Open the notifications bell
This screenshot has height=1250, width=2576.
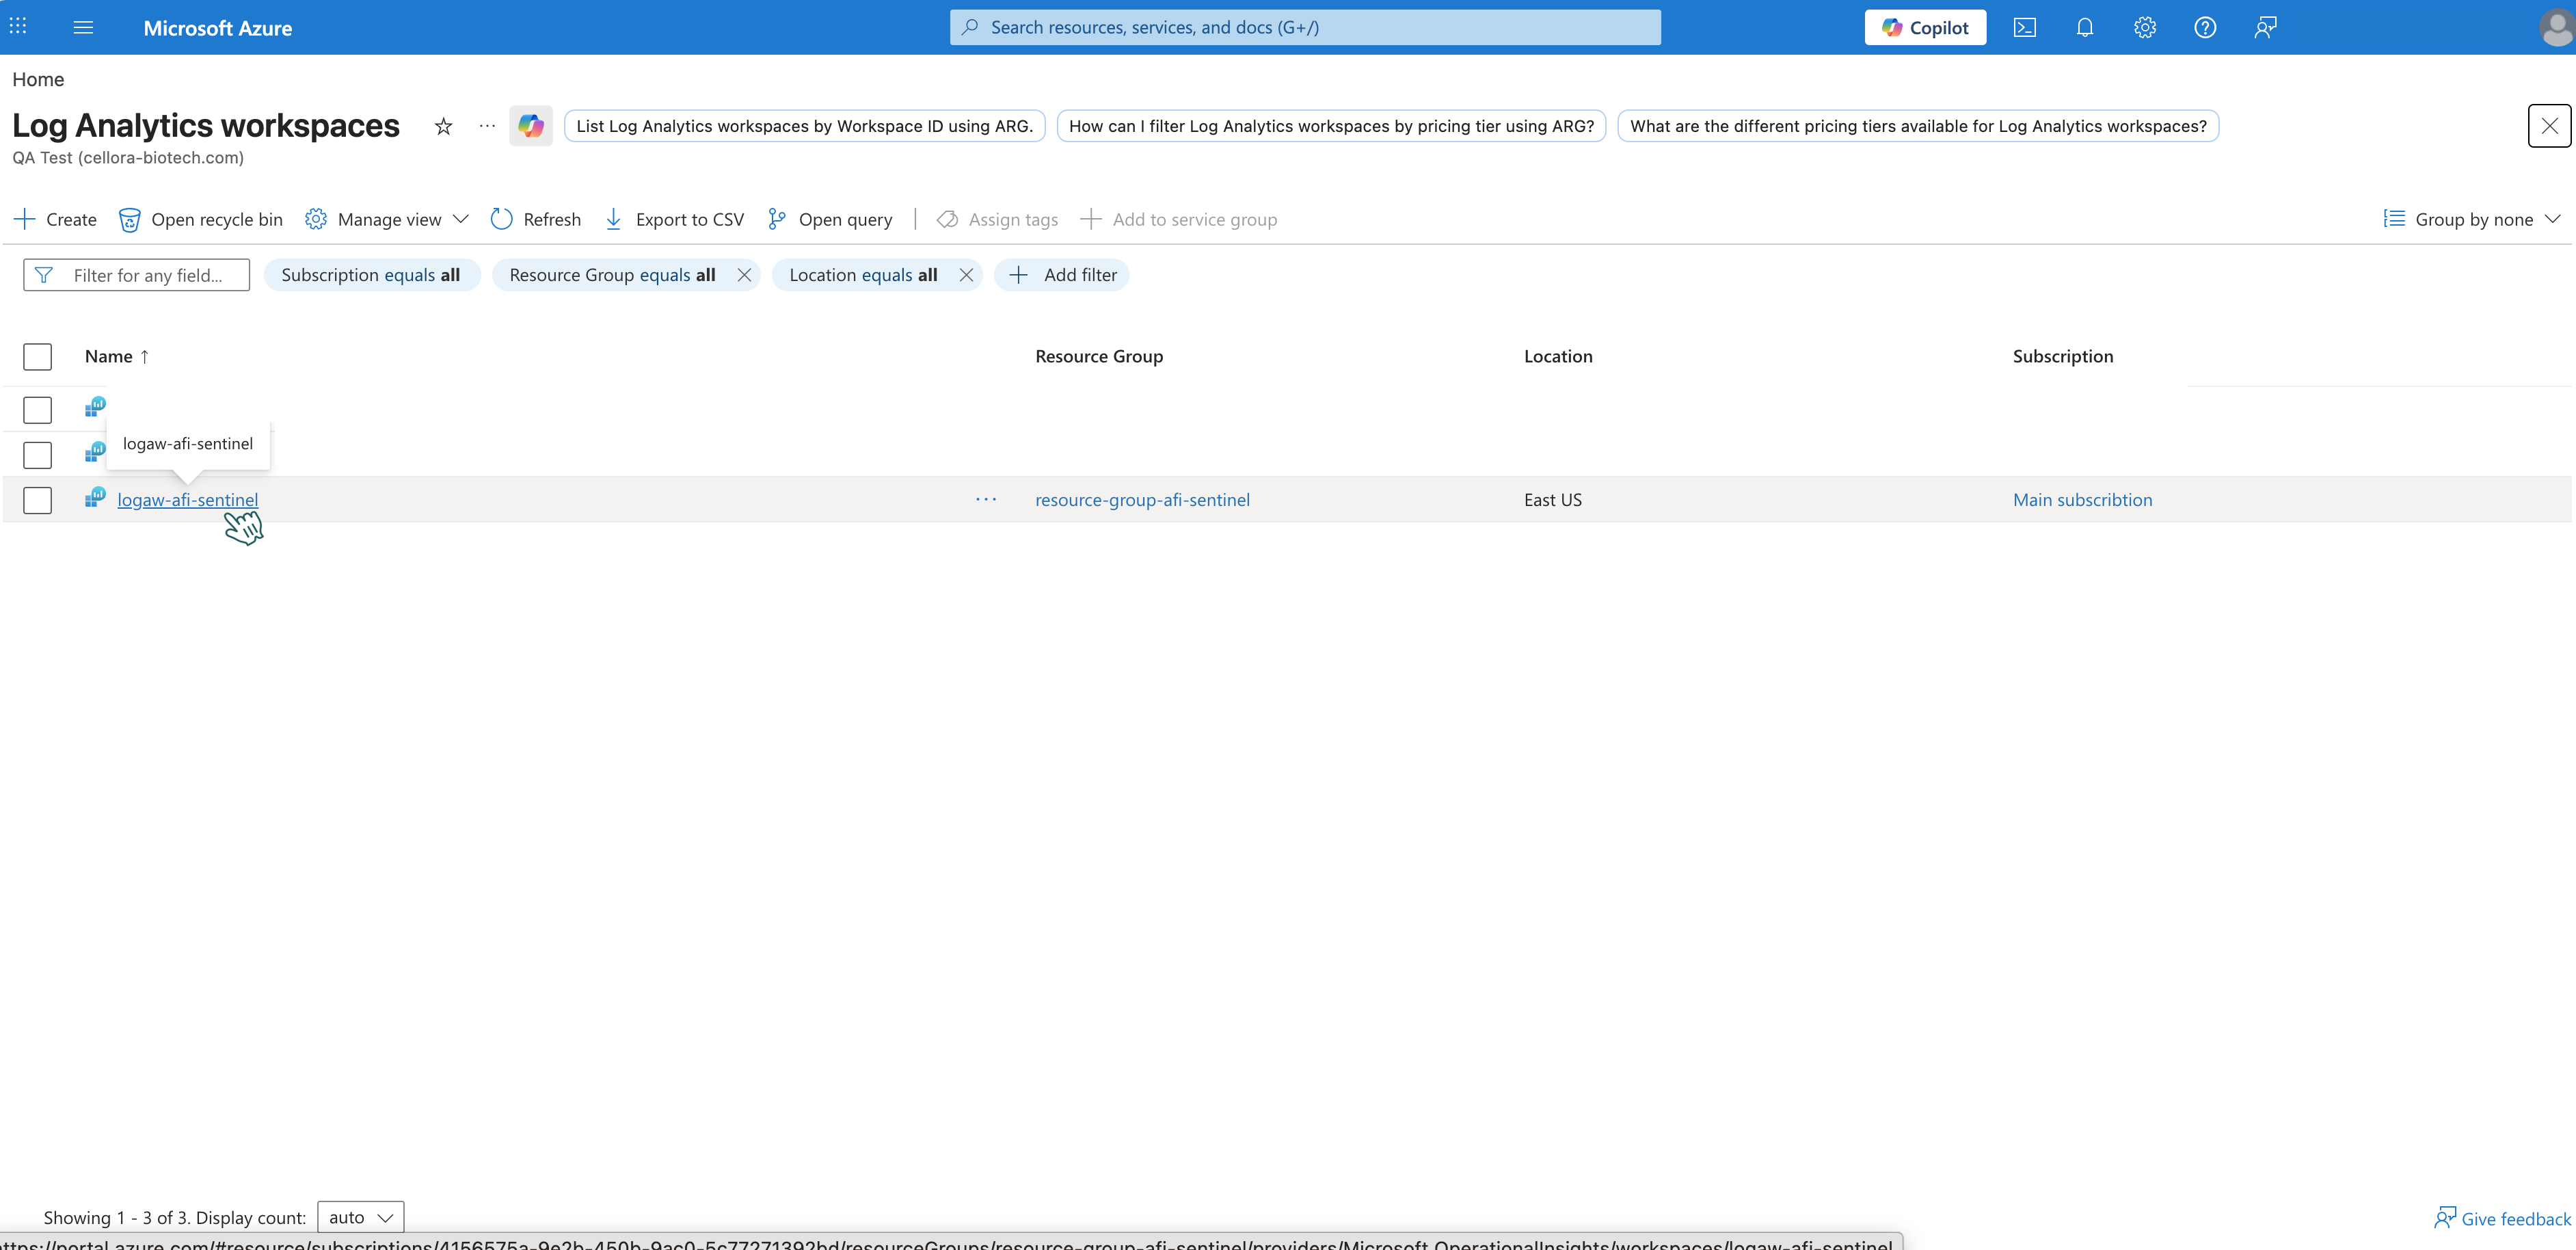[x=2084, y=28]
